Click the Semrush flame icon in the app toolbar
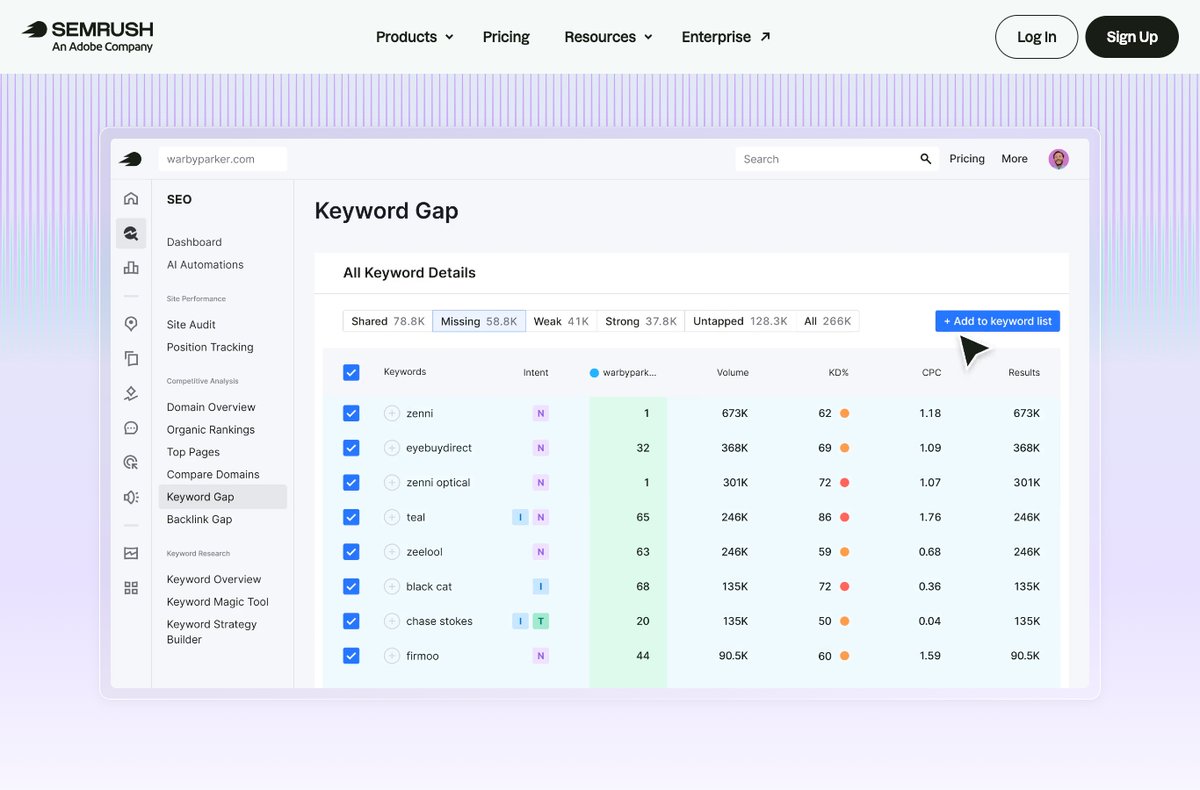Viewport: 1200px width, 790px height. point(130,159)
